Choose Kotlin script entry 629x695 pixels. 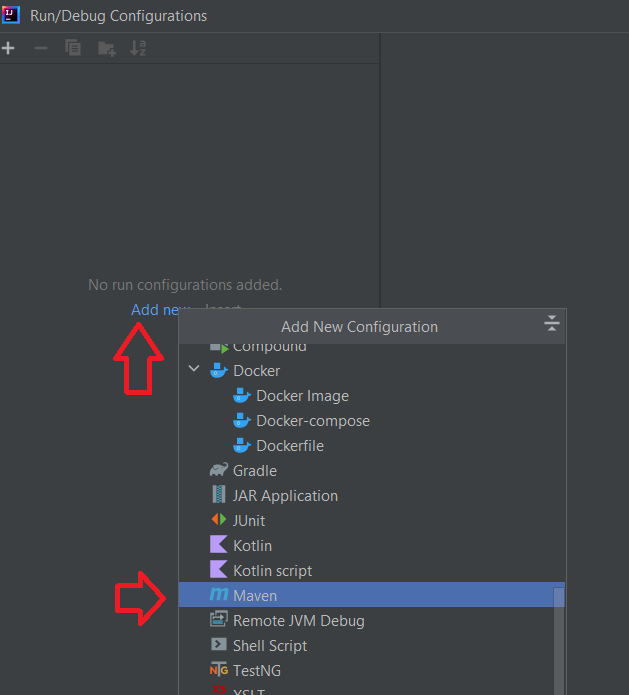[372, 570]
